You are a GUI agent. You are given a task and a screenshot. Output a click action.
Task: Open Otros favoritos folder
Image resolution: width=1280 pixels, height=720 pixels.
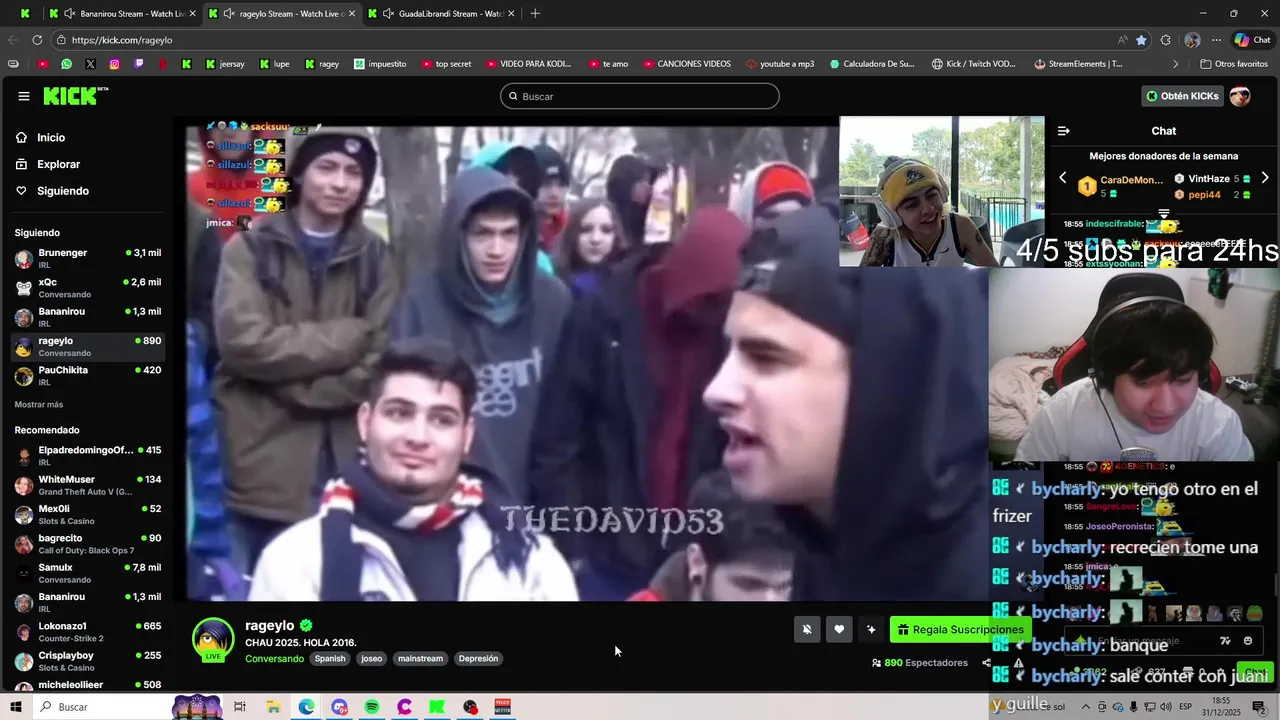pyautogui.click(x=1234, y=64)
